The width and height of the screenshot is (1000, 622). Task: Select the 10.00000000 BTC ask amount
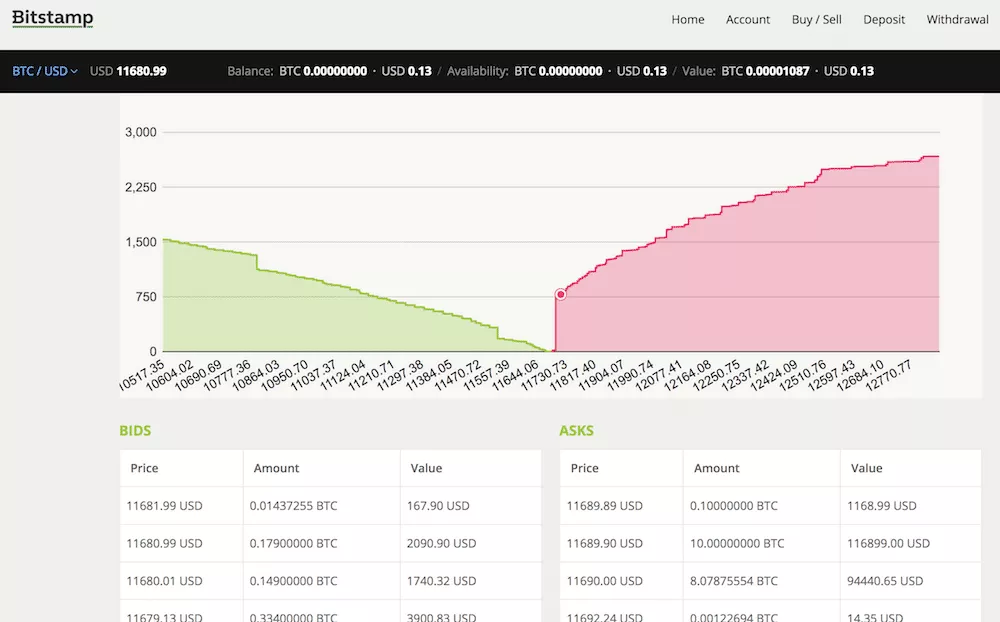[x=737, y=544]
